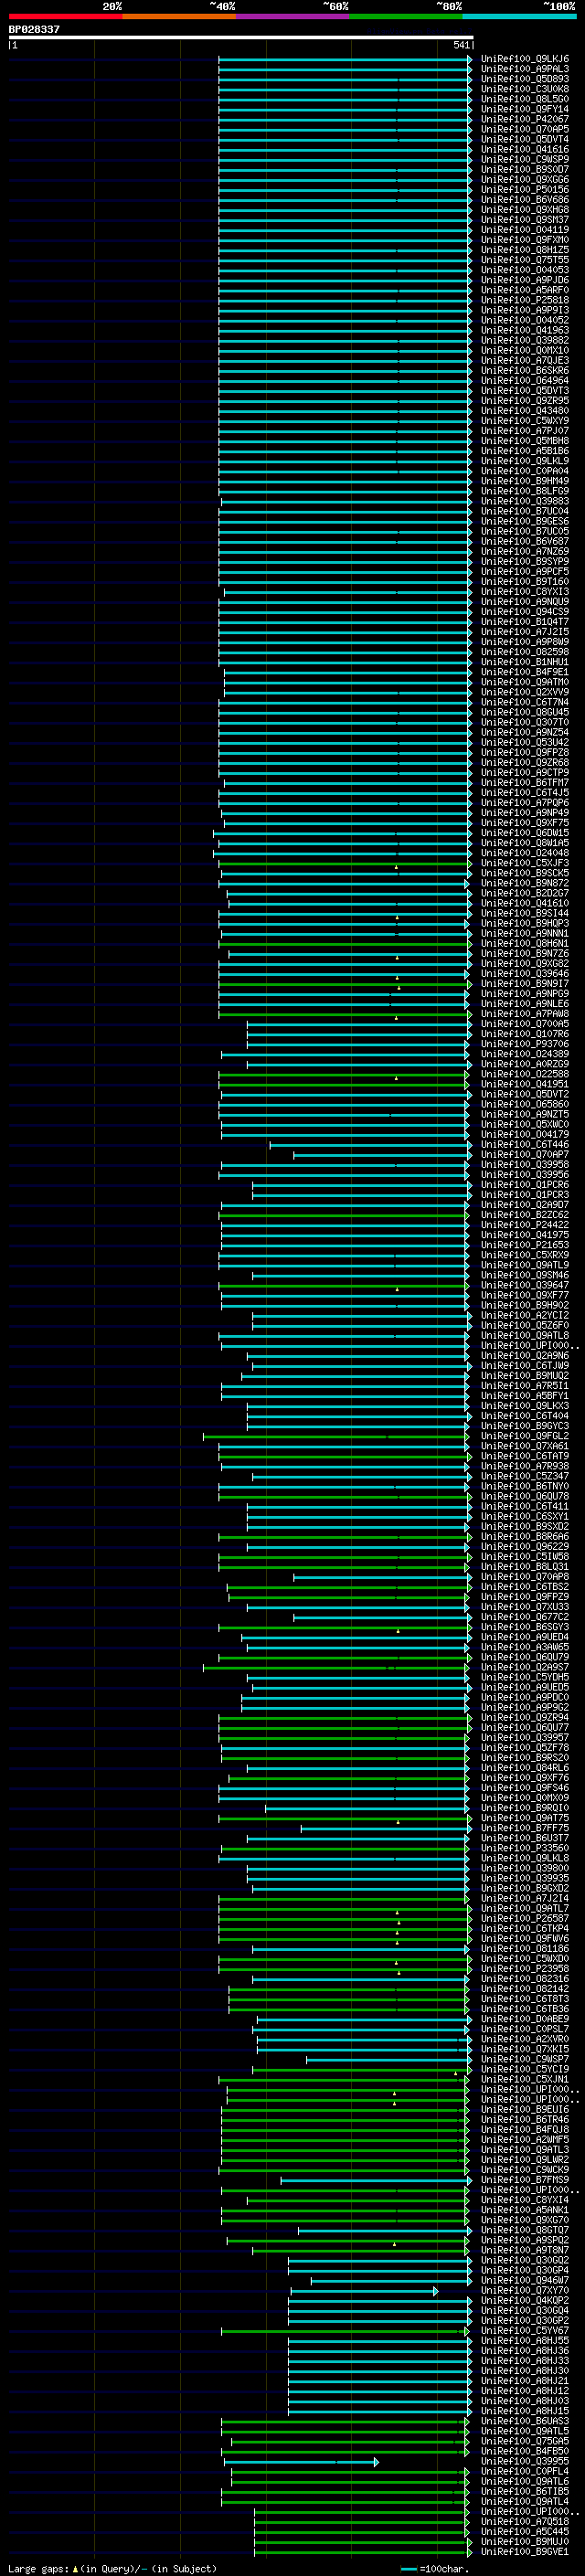Click the UniRef100_B6V686 label
The height and width of the screenshot is (2576, 585).
pos(525,200)
